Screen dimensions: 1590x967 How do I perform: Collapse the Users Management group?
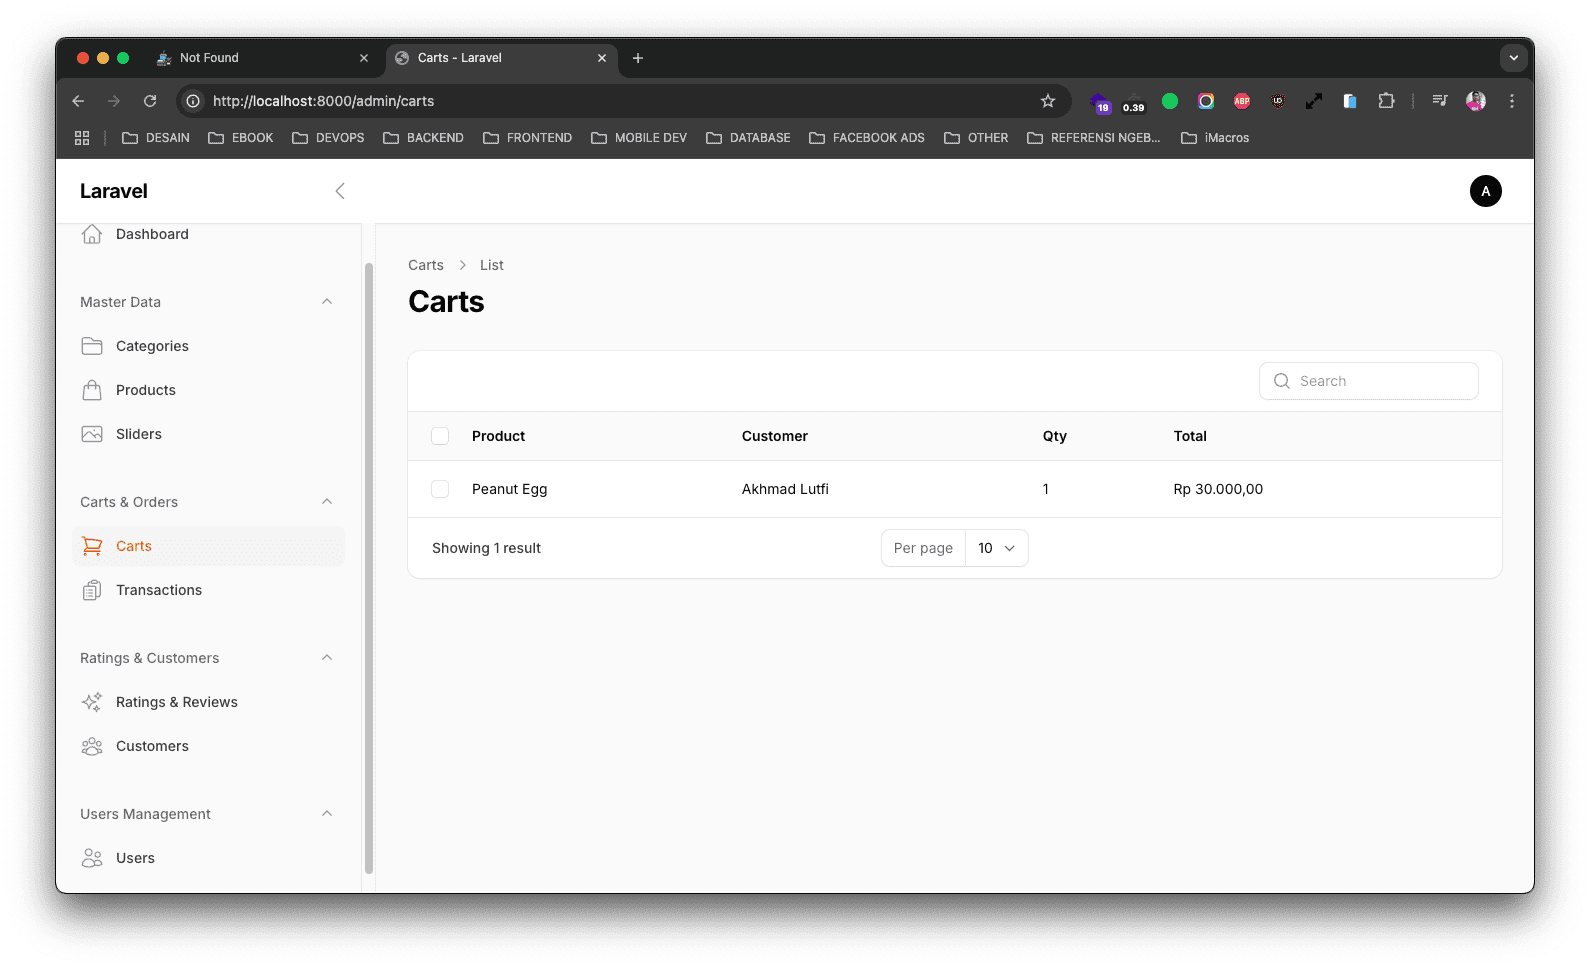click(327, 814)
